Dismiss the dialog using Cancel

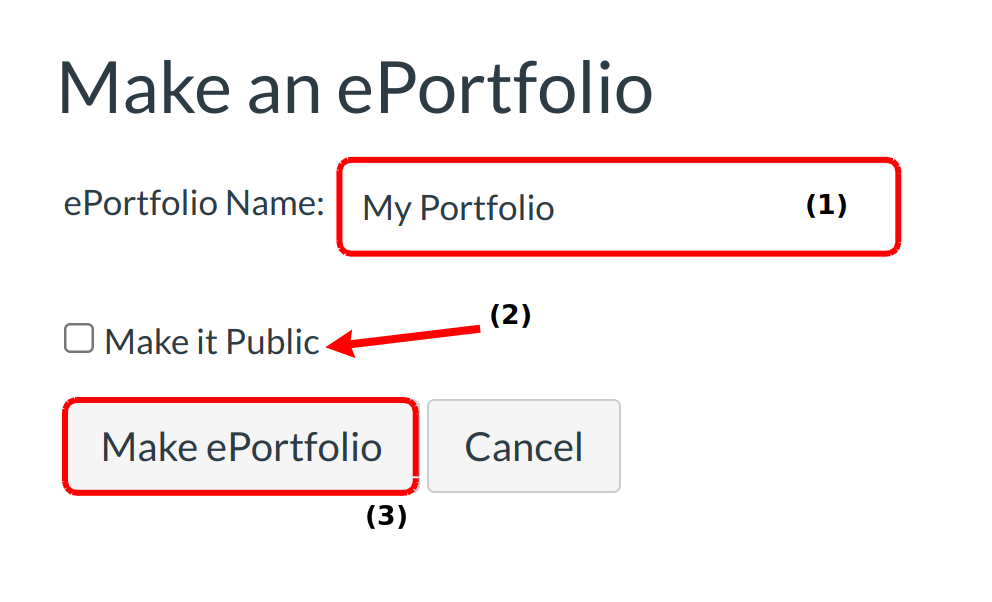tap(523, 446)
